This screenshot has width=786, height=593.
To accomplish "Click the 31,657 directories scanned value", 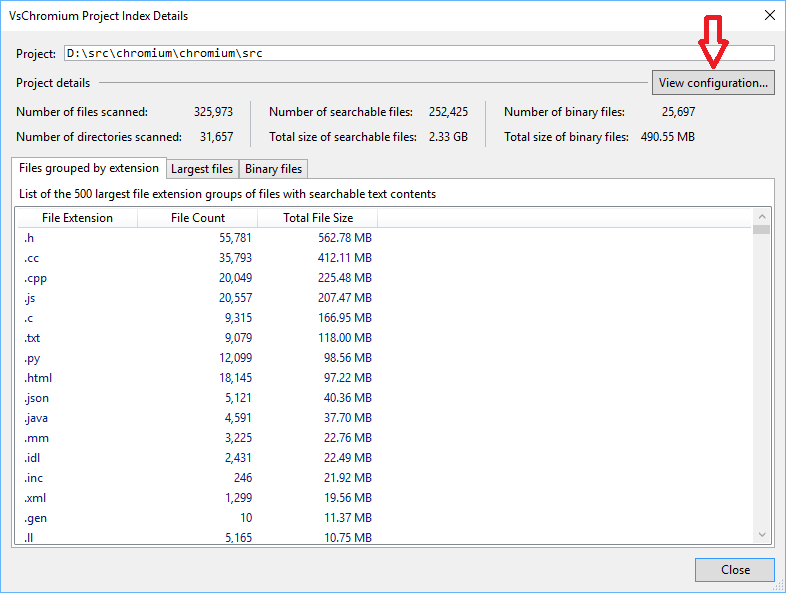I will [x=217, y=137].
